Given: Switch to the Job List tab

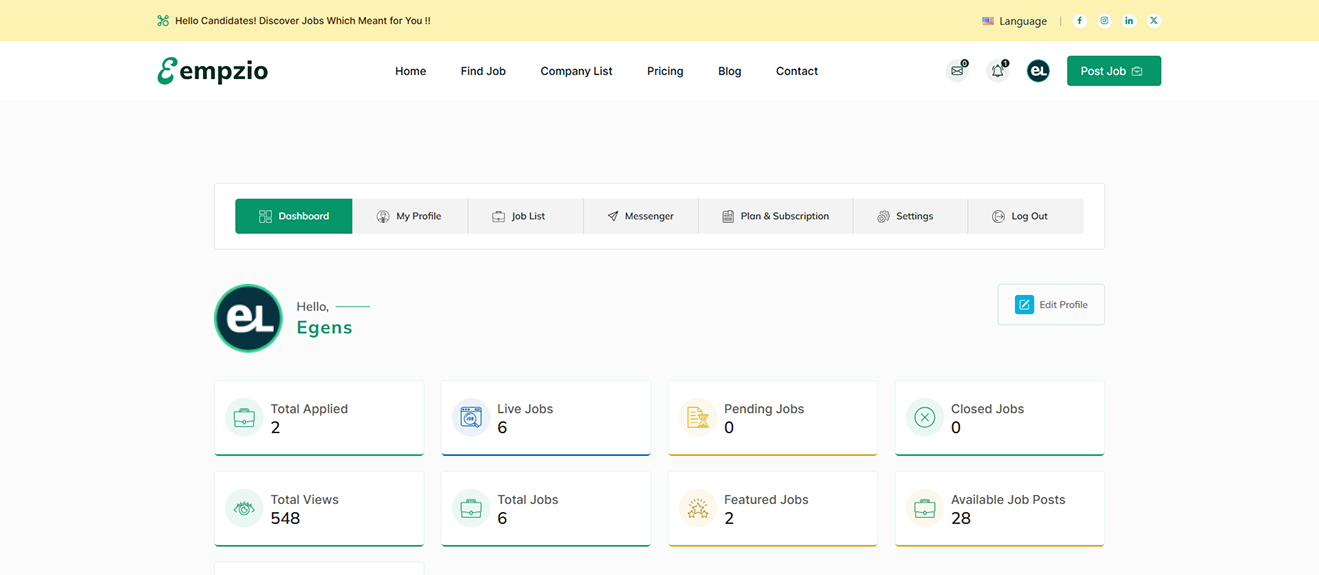Looking at the screenshot, I should (x=526, y=216).
